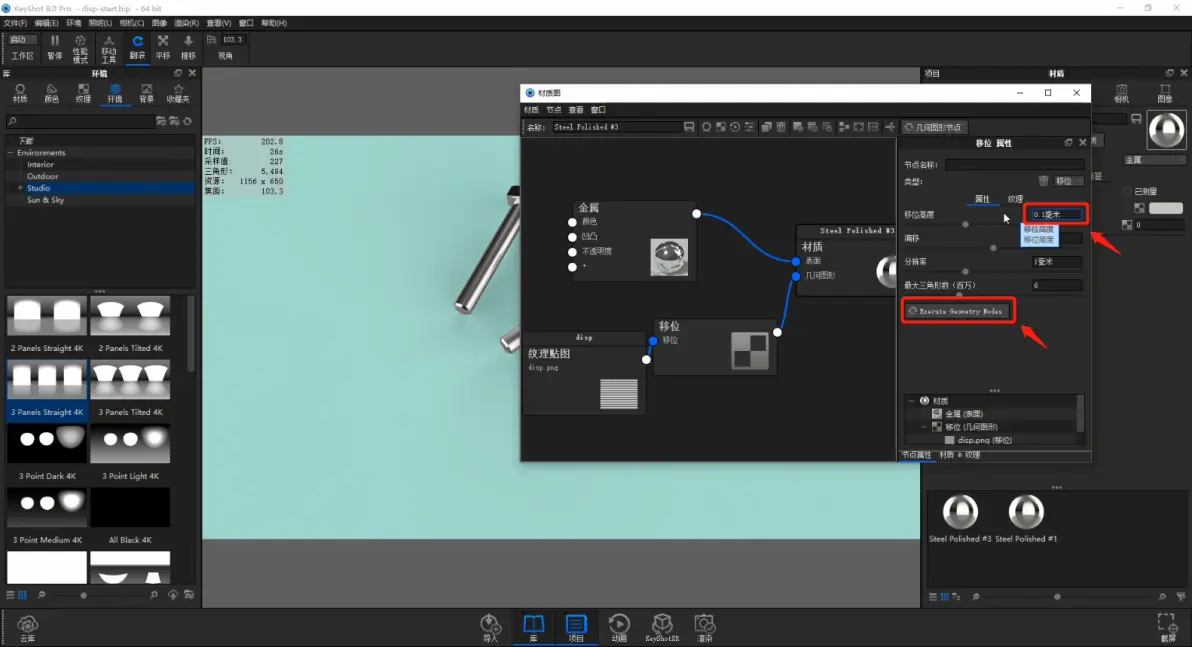Image resolution: width=1192 pixels, height=647 pixels.
Task: Switch library to list view icon
Action: click(x=11, y=595)
